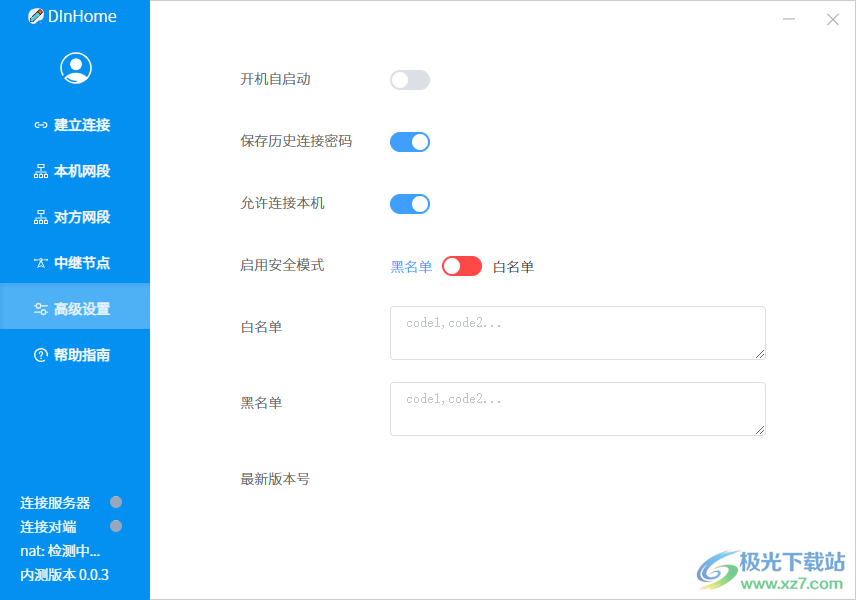Check the 连接对端 status indicator

[115, 526]
